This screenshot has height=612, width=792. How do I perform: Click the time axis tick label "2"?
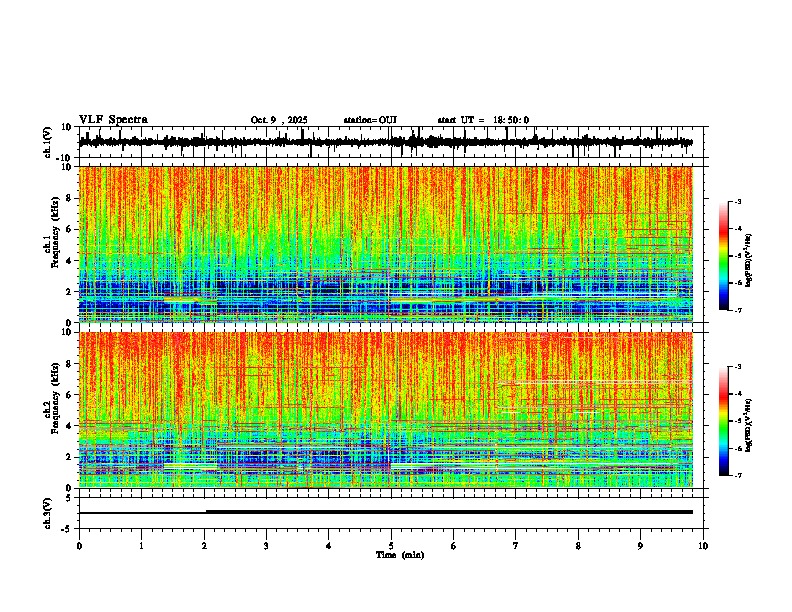pyautogui.click(x=204, y=546)
